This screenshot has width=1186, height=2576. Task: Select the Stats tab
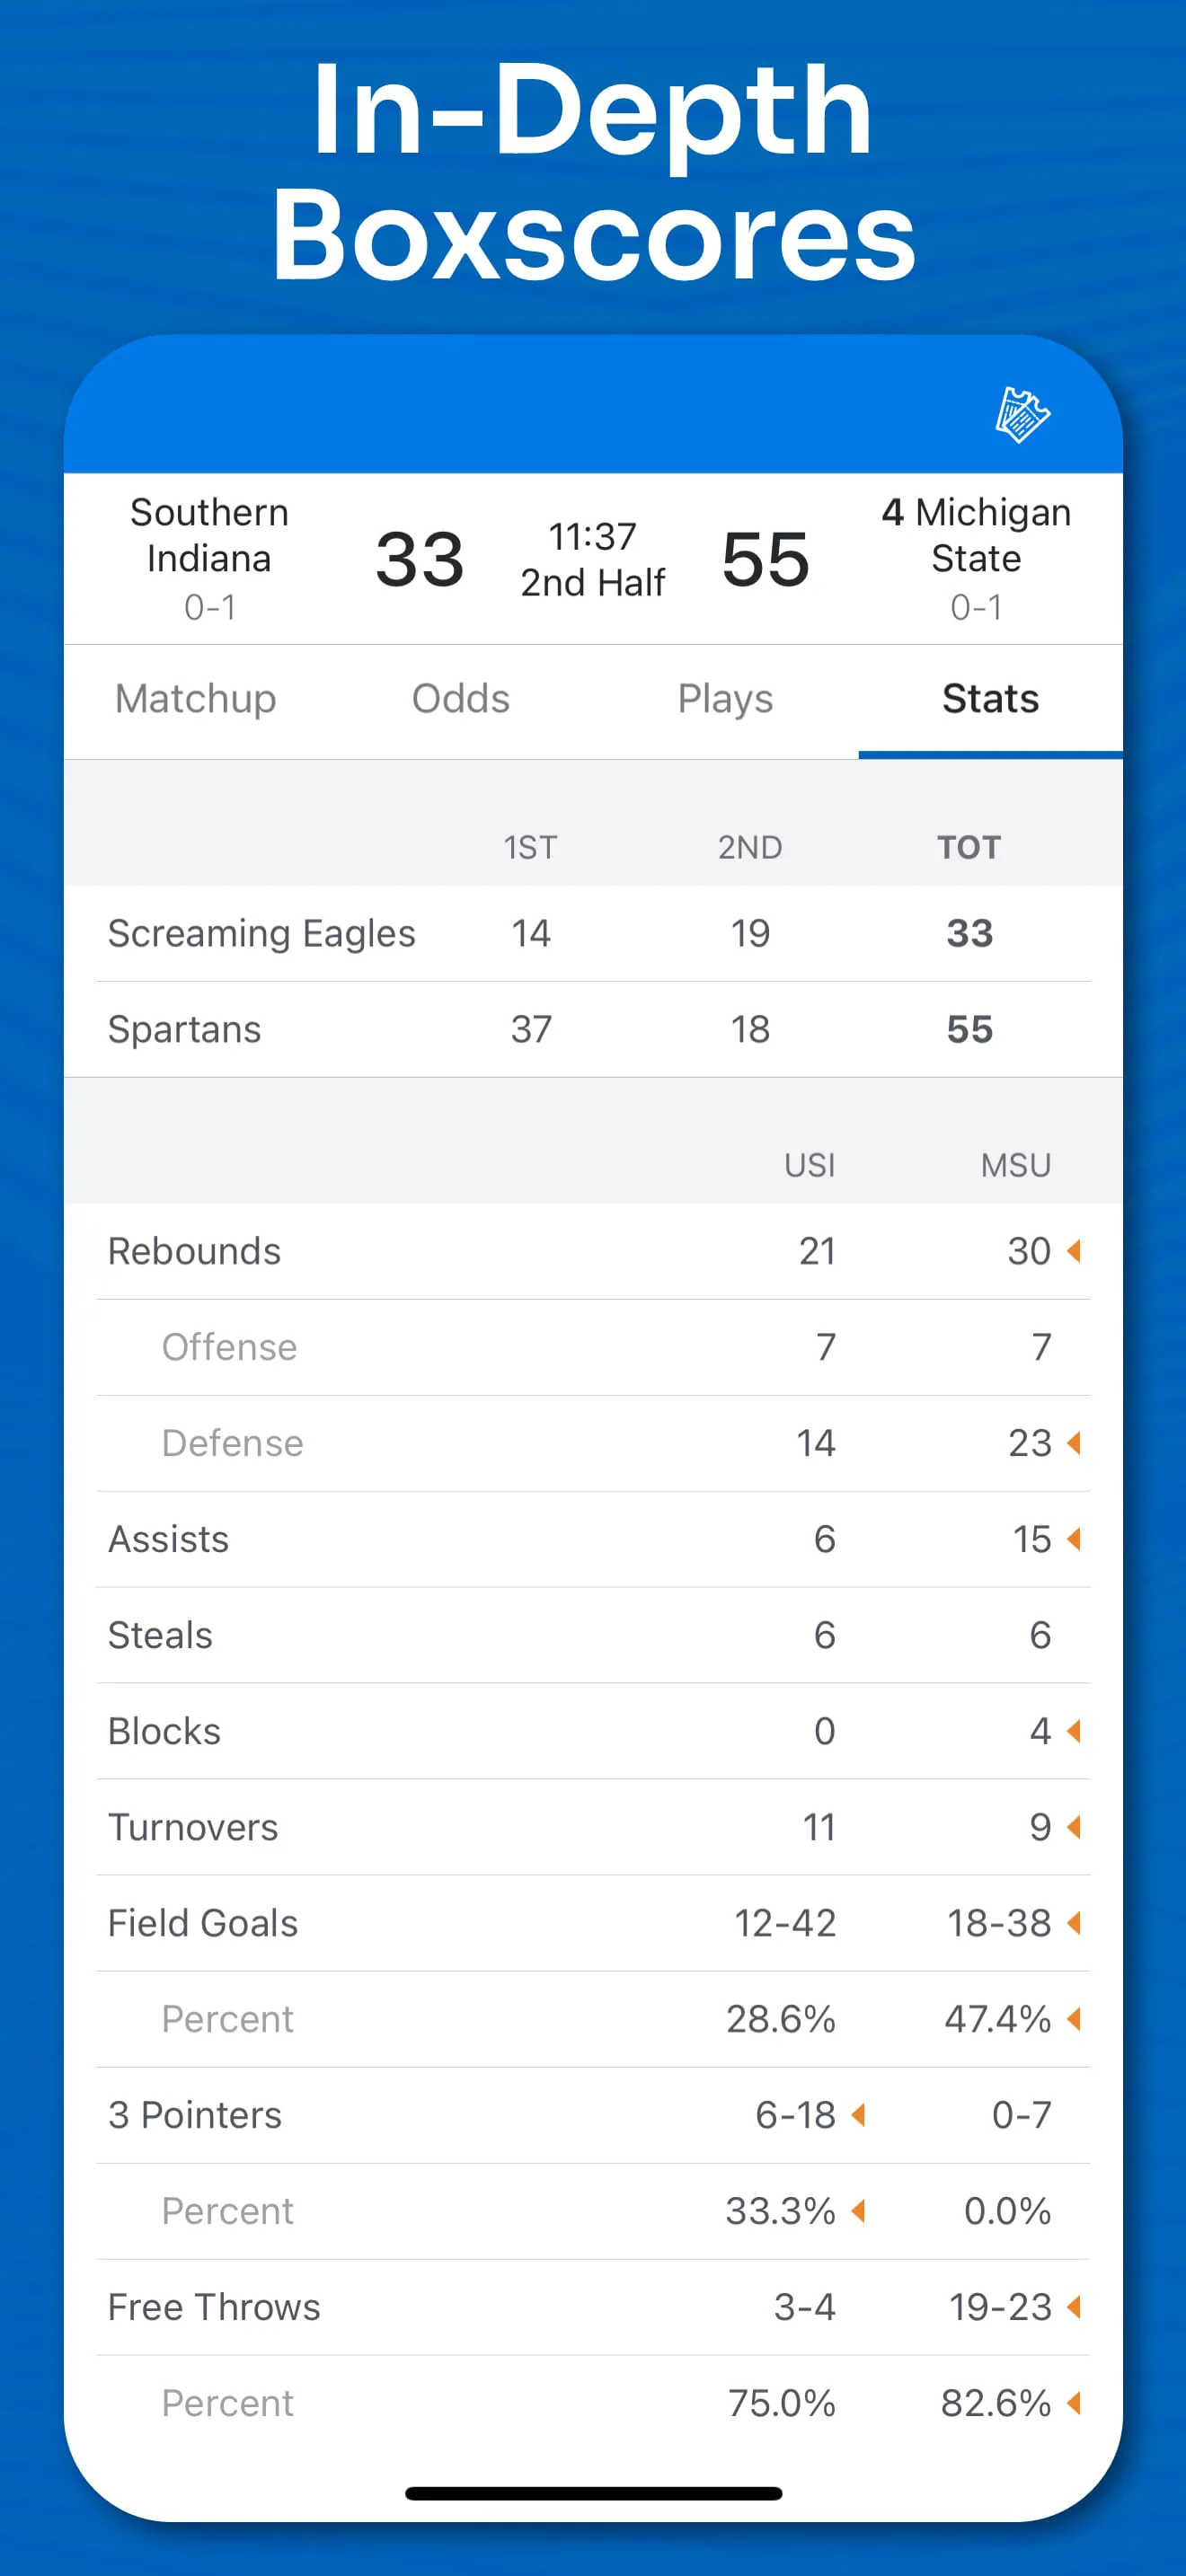click(990, 699)
